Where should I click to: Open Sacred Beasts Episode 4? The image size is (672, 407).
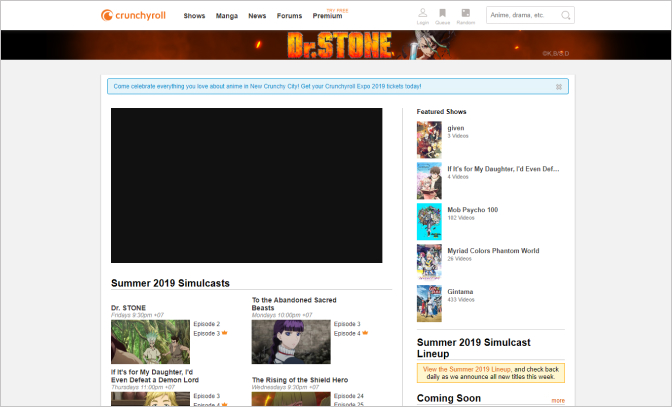coord(347,333)
